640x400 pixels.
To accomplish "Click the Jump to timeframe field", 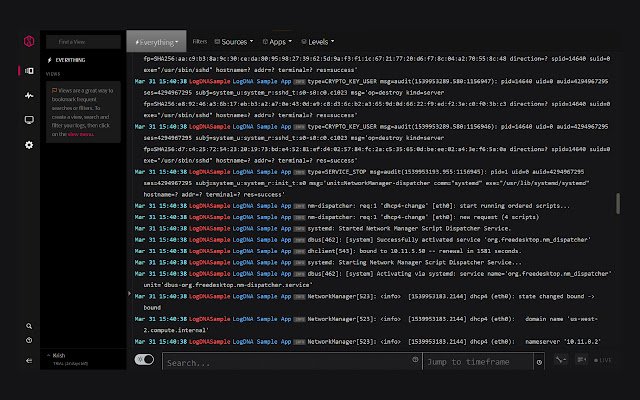I will (x=478, y=362).
